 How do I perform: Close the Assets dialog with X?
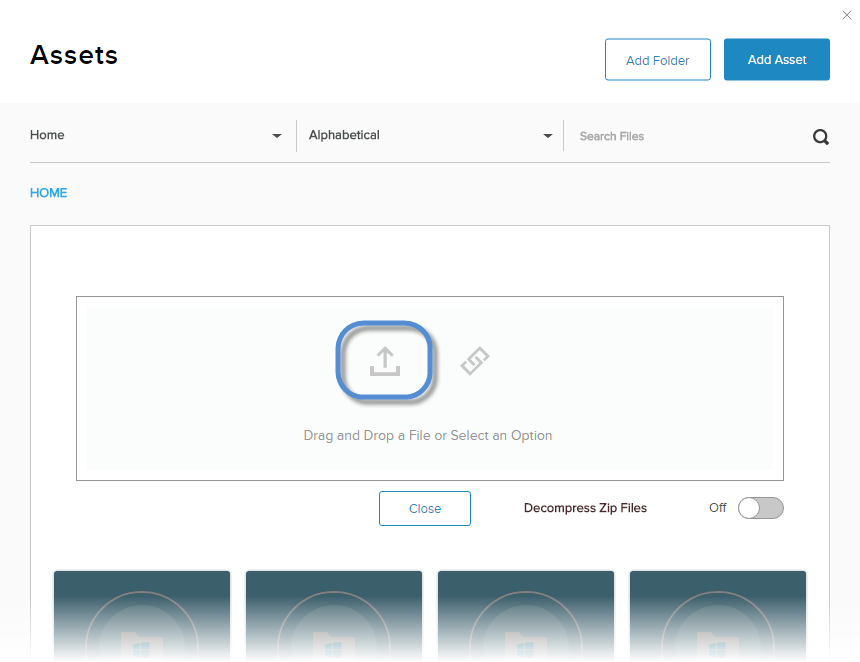click(846, 15)
